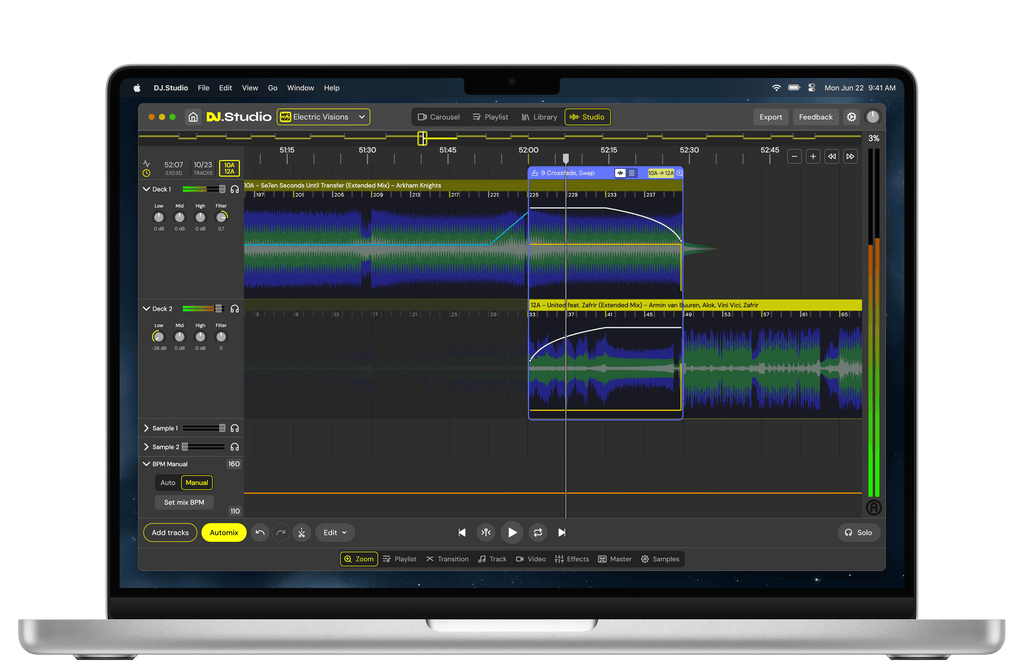
Task: Expand the Sample 2 track
Action: [x=146, y=447]
